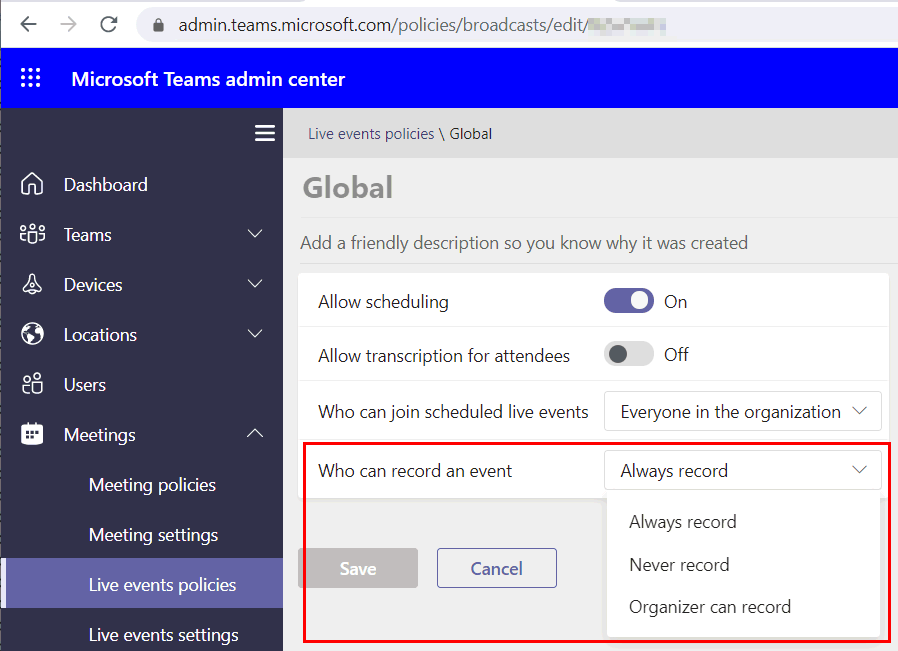The image size is (898, 651).
Task: Click the browser back arrow
Action: tap(28, 24)
